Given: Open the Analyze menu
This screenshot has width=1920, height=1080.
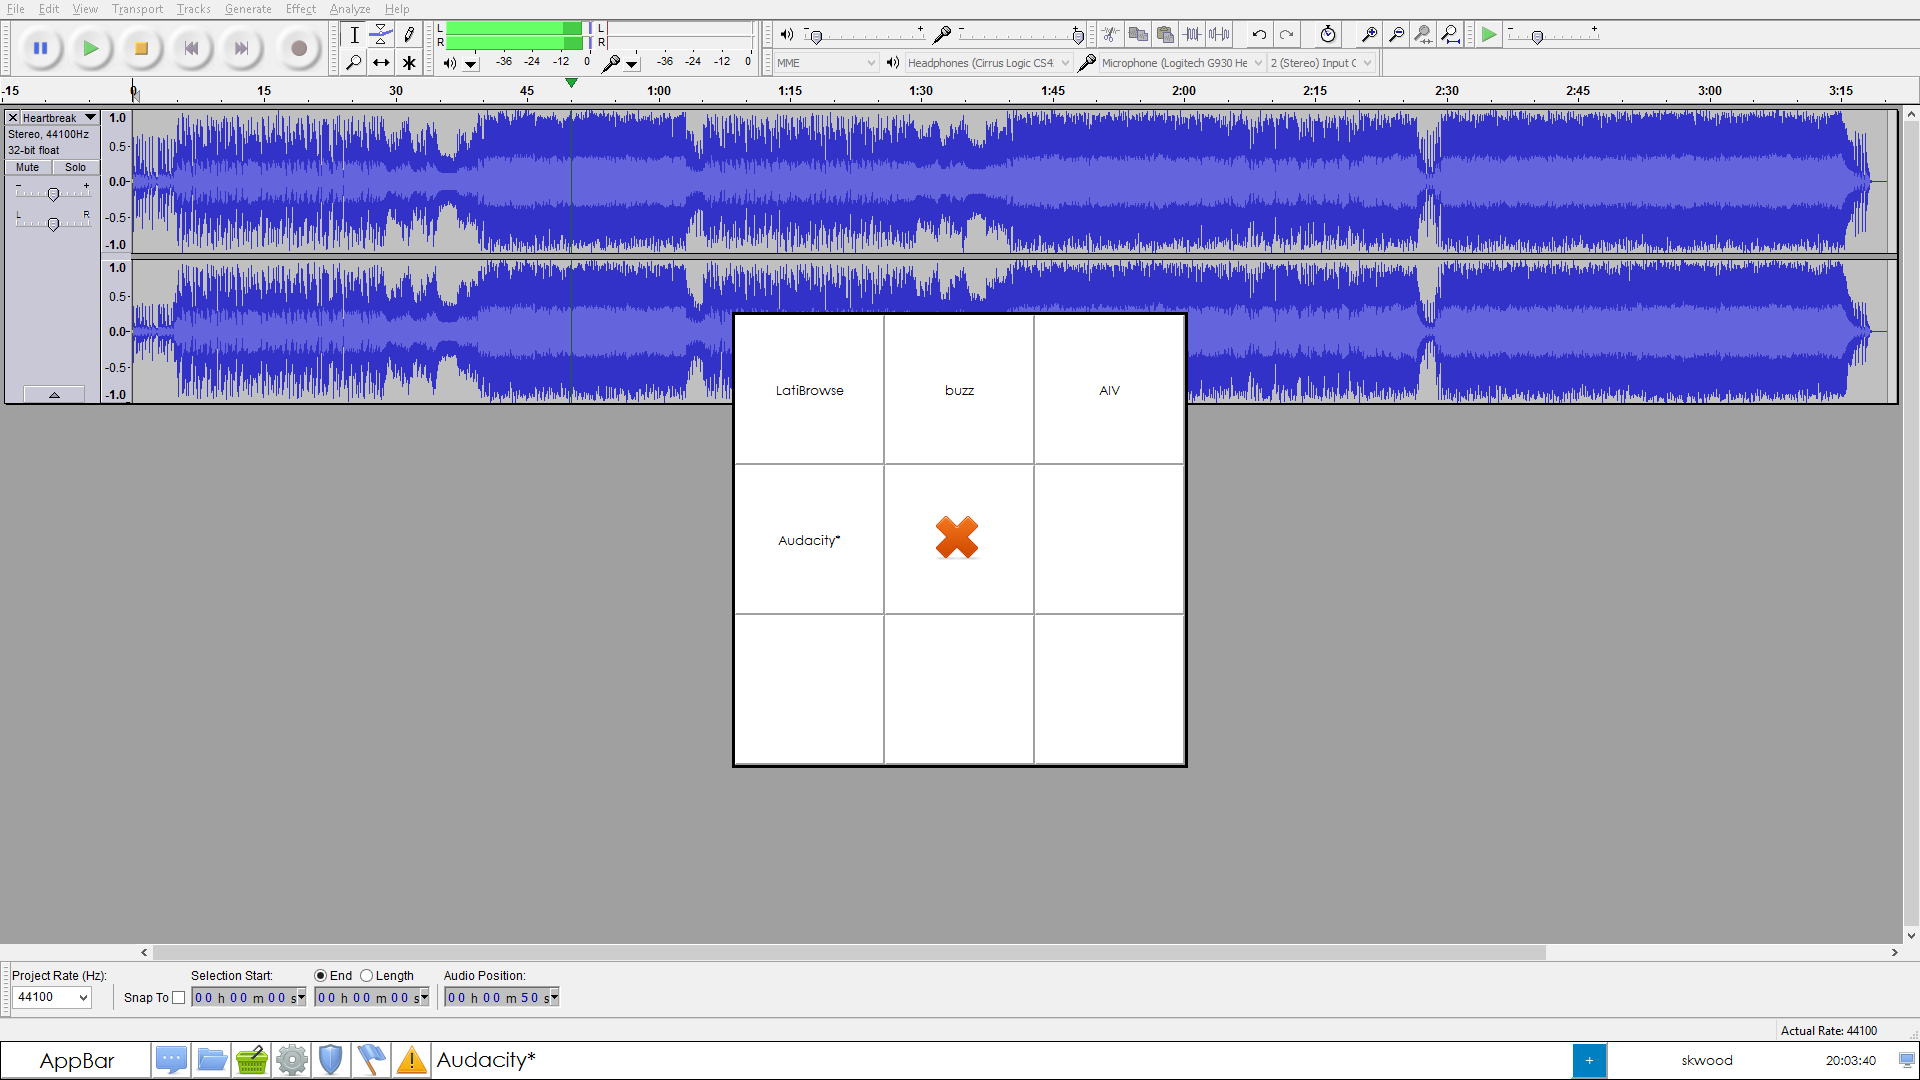Looking at the screenshot, I should [x=350, y=9].
